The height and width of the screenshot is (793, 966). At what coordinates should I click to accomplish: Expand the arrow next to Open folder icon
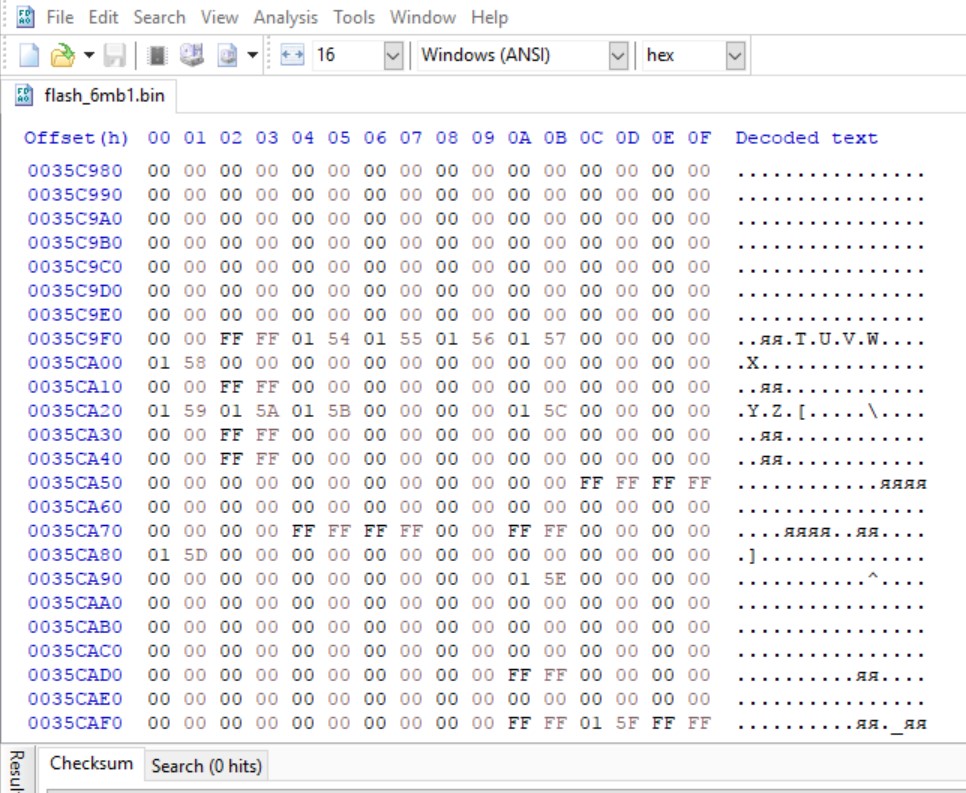point(89,55)
